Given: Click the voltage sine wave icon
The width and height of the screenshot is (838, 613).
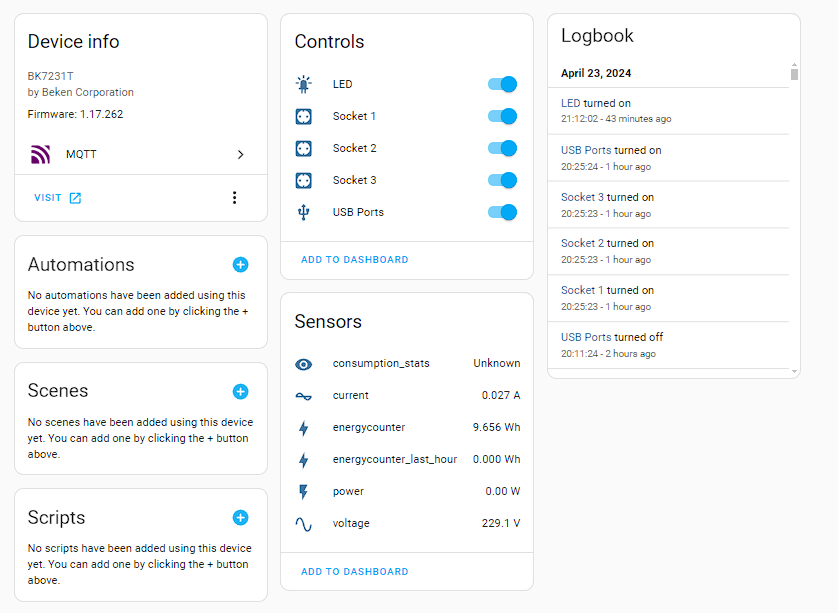Looking at the screenshot, I should [x=304, y=523].
